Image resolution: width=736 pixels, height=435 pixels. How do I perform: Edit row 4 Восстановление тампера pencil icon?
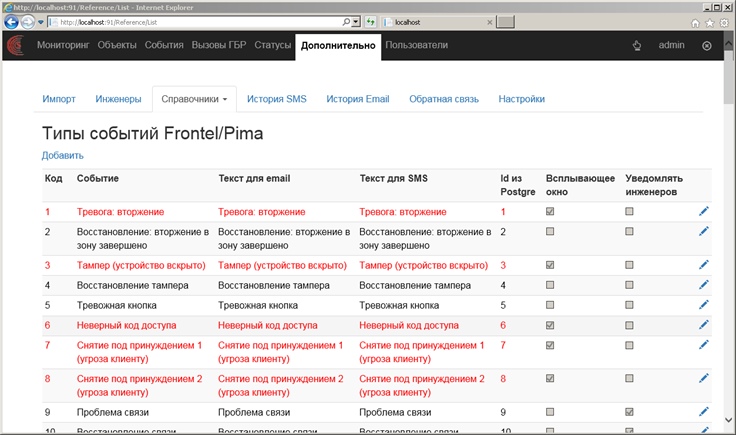point(703,284)
